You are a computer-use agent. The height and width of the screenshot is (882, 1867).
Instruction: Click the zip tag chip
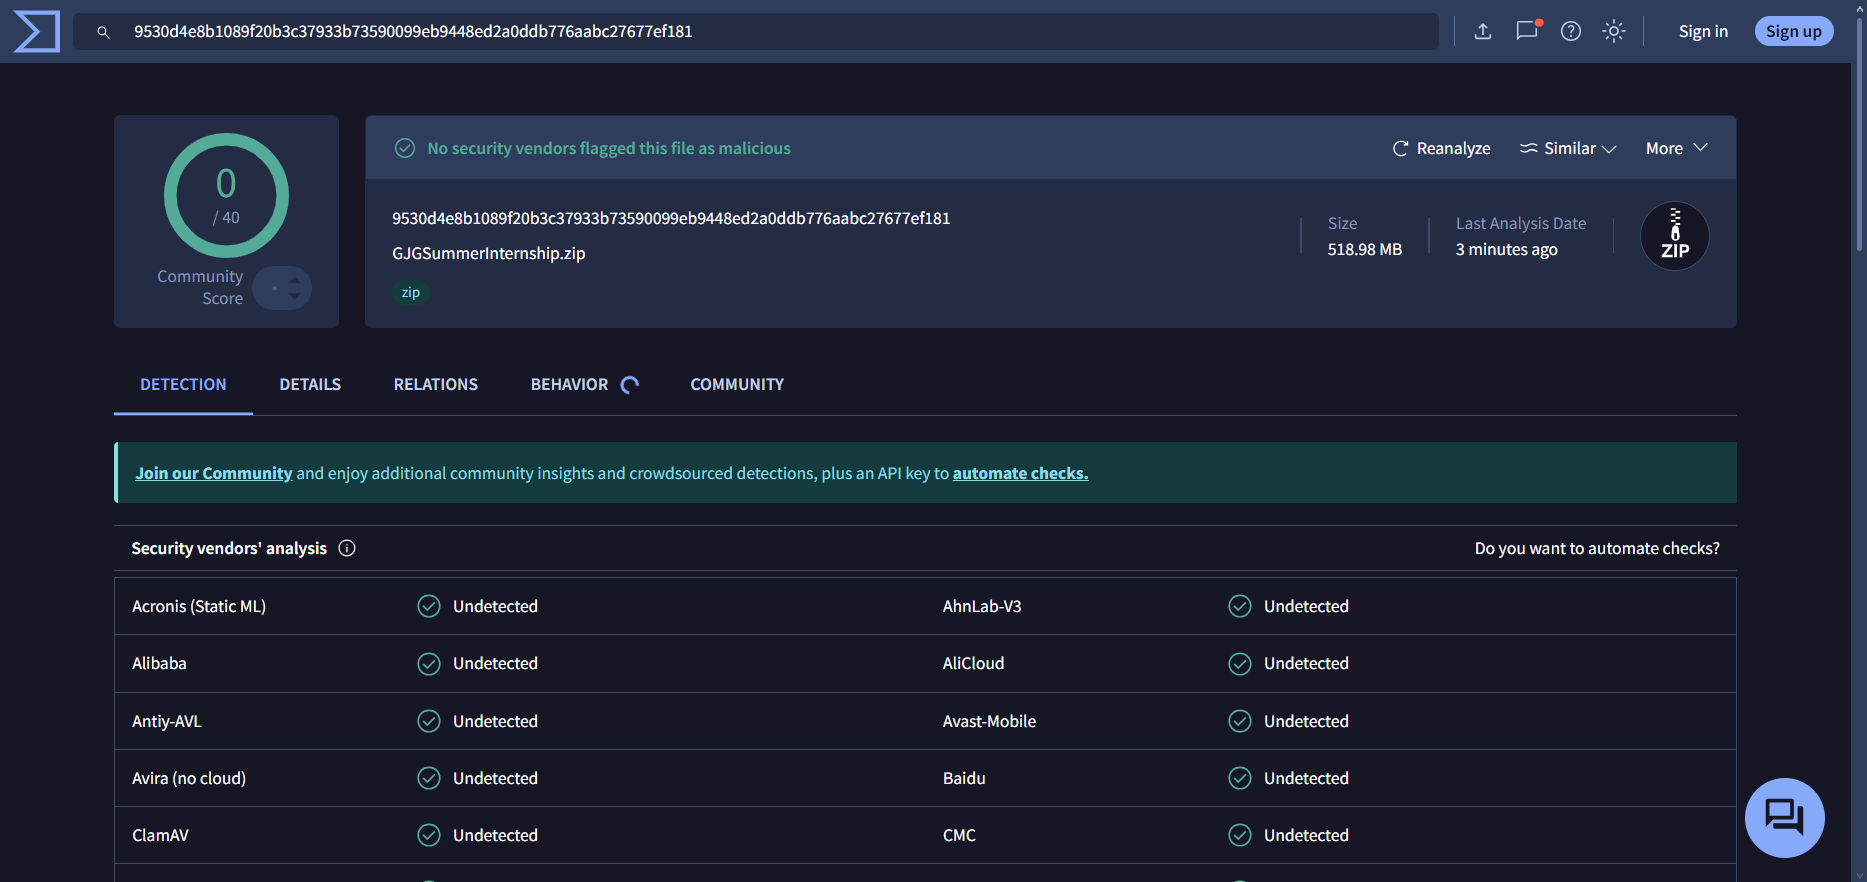[x=411, y=292]
